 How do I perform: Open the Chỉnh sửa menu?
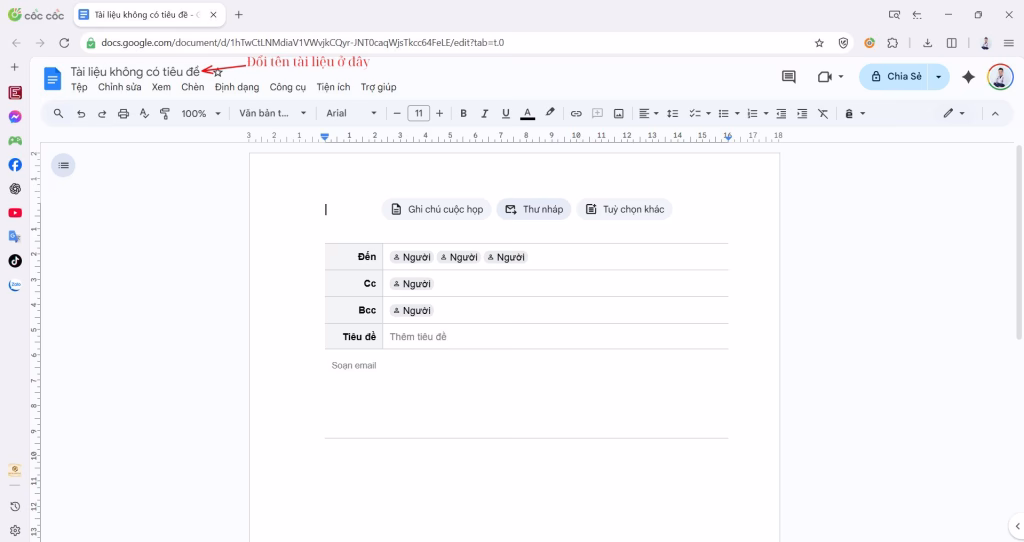point(120,87)
